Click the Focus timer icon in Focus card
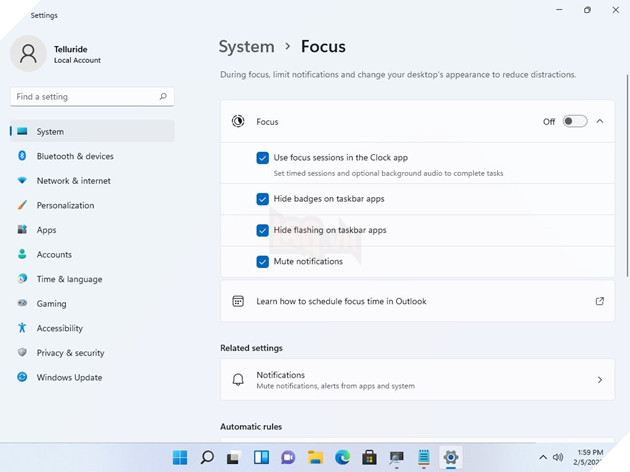 point(238,121)
